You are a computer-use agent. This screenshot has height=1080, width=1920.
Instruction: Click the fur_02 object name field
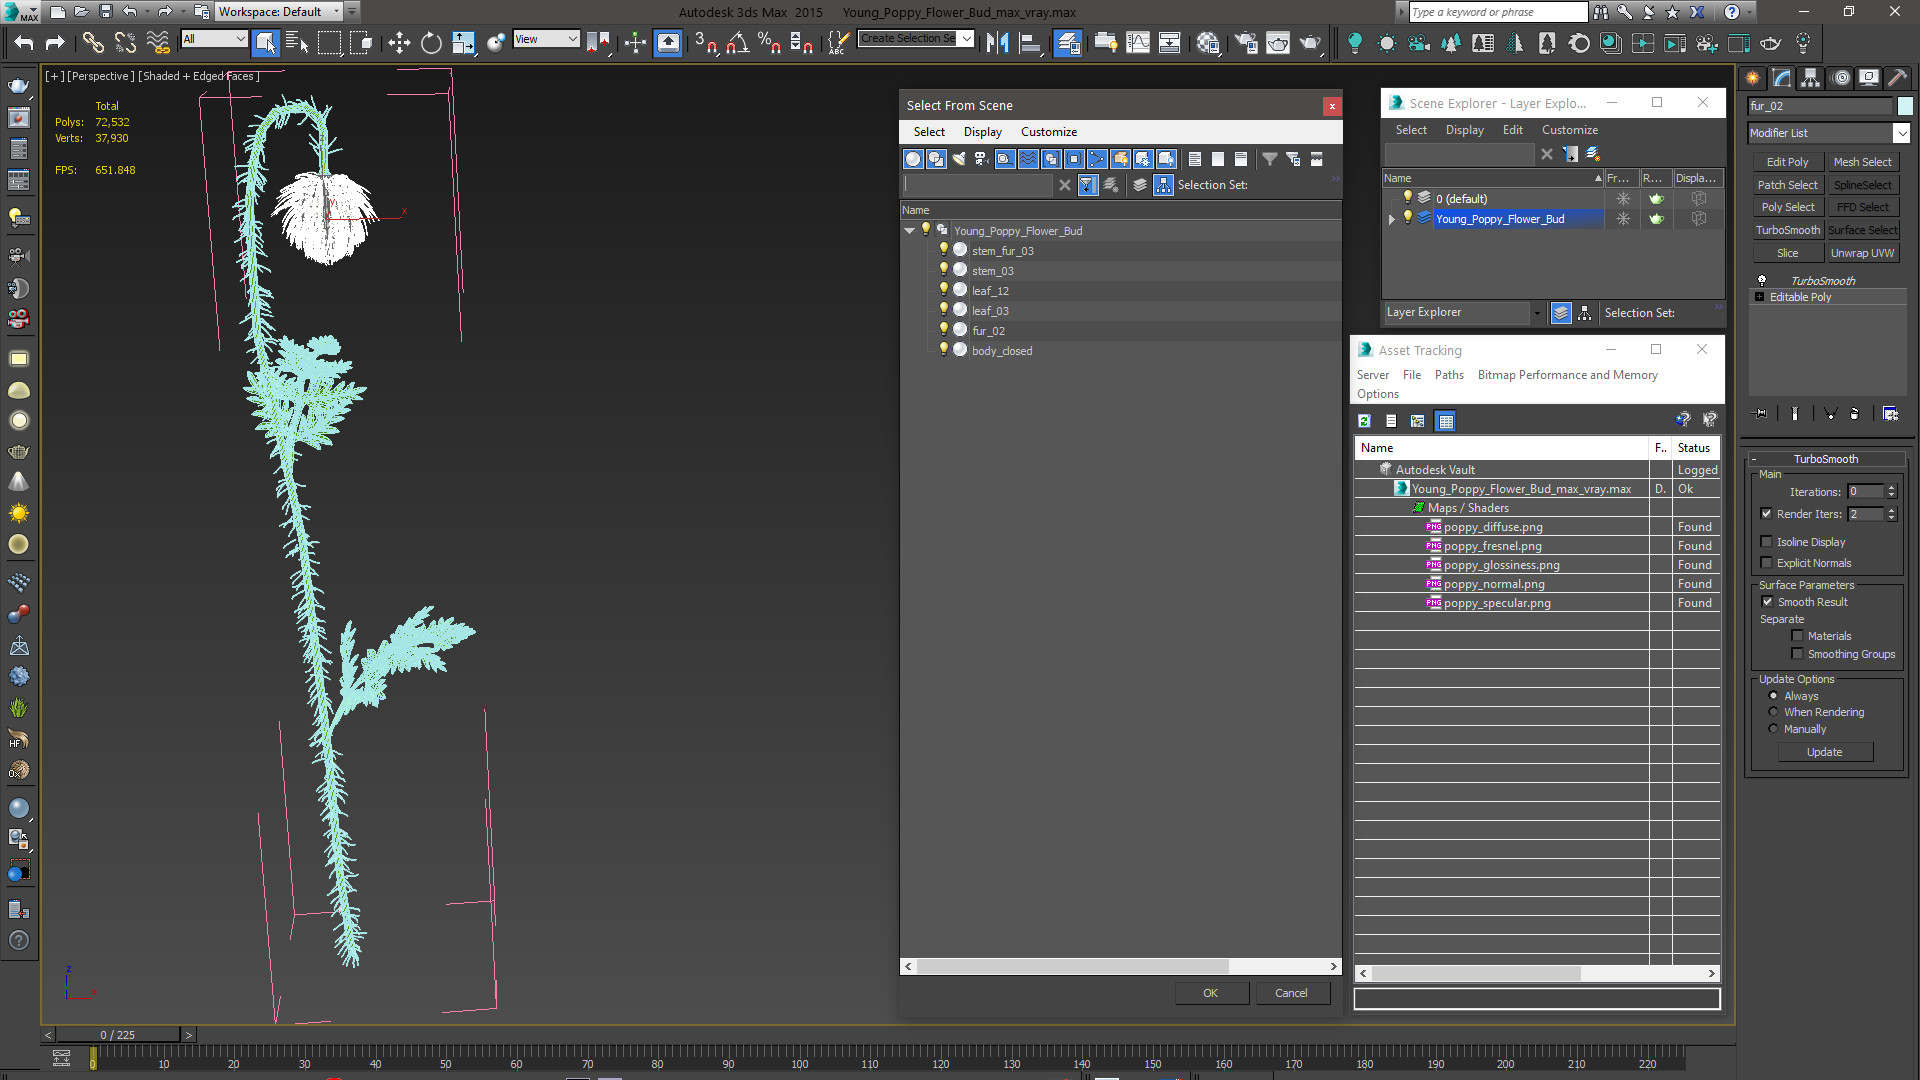pos(1820,106)
